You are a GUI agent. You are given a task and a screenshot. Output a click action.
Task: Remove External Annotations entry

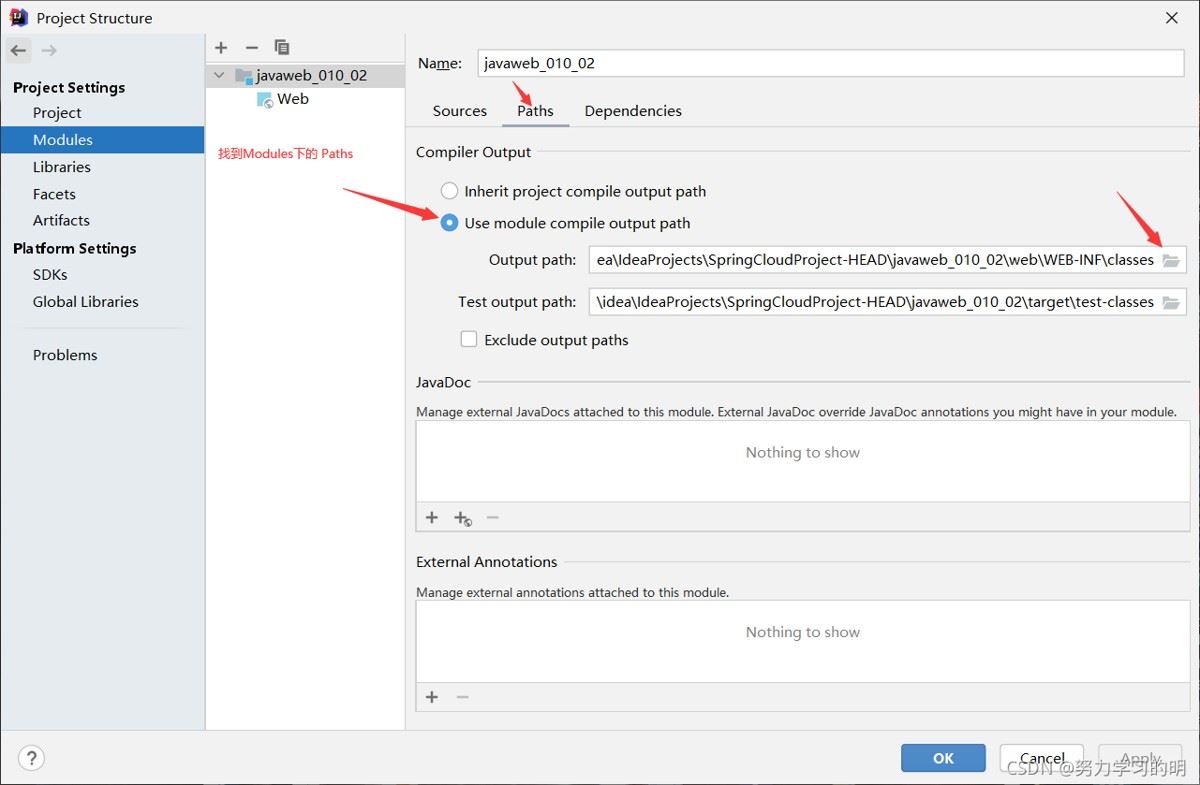462,697
